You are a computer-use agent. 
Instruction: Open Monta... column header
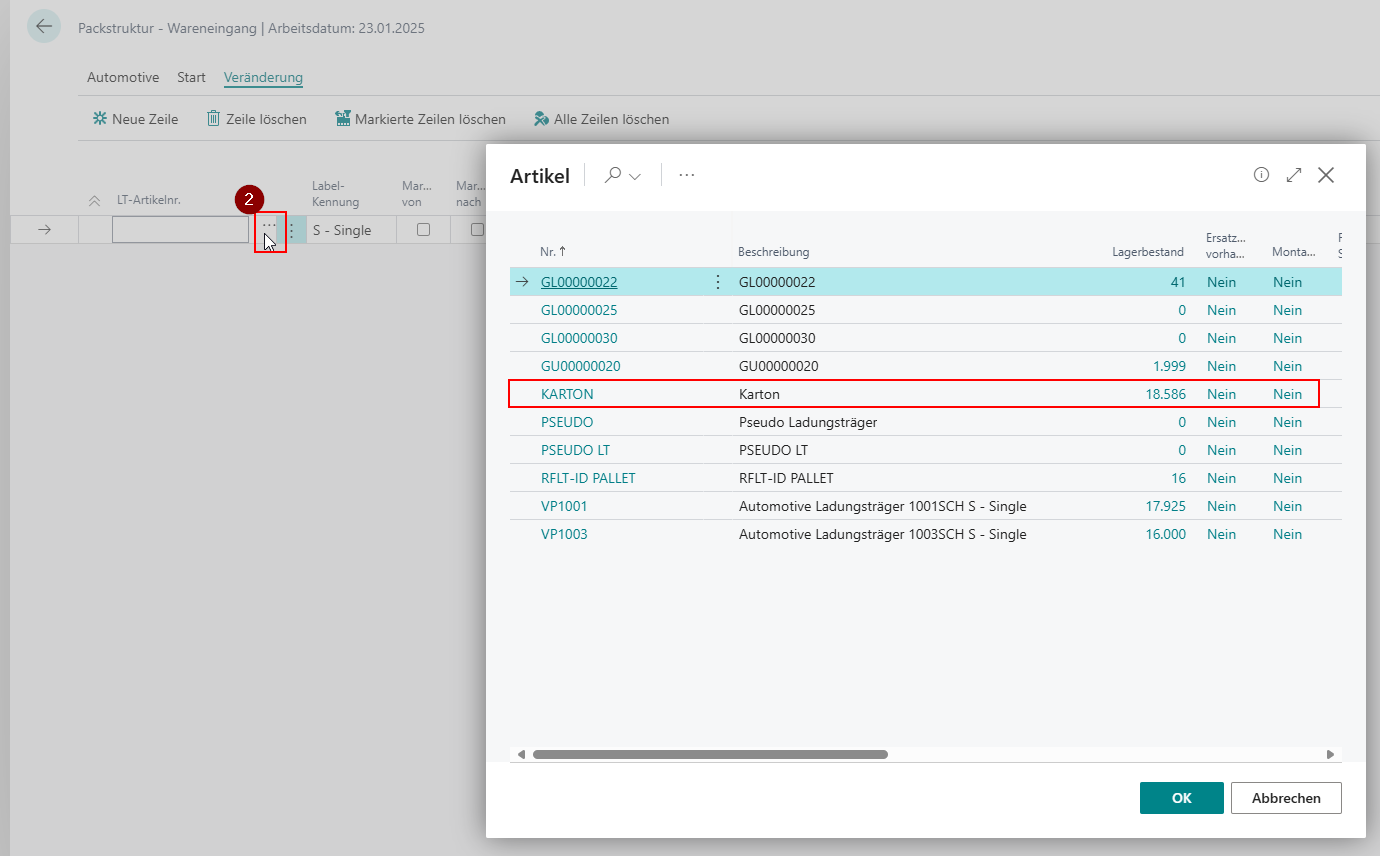coord(1294,252)
